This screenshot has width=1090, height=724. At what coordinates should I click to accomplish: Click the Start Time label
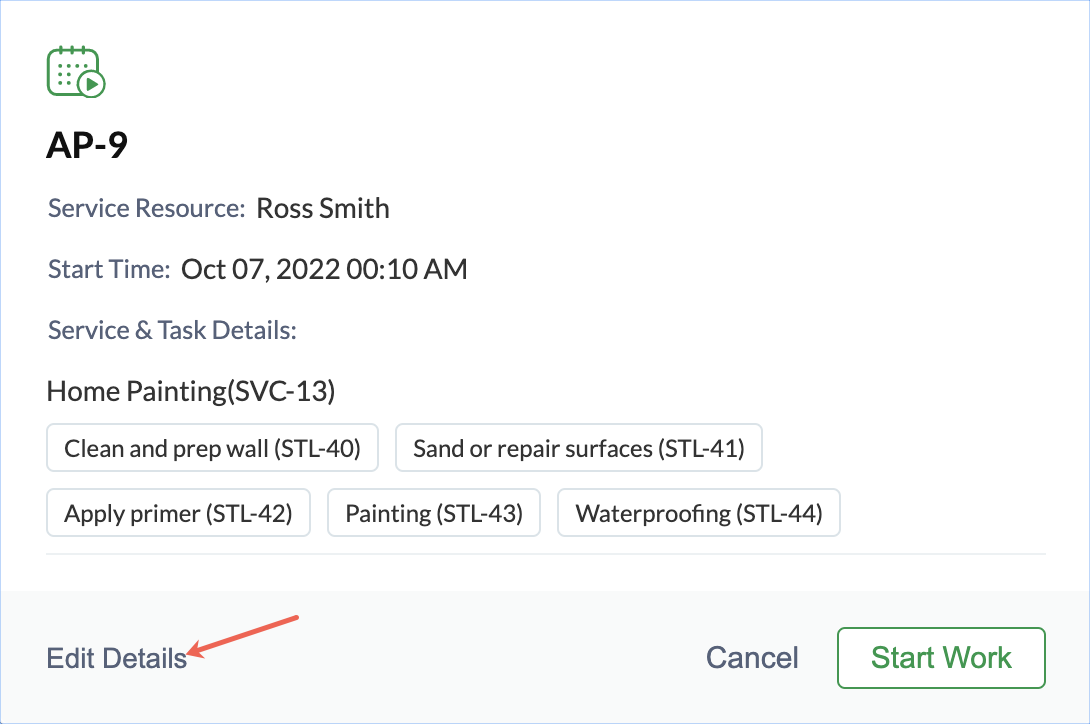click(x=109, y=270)
